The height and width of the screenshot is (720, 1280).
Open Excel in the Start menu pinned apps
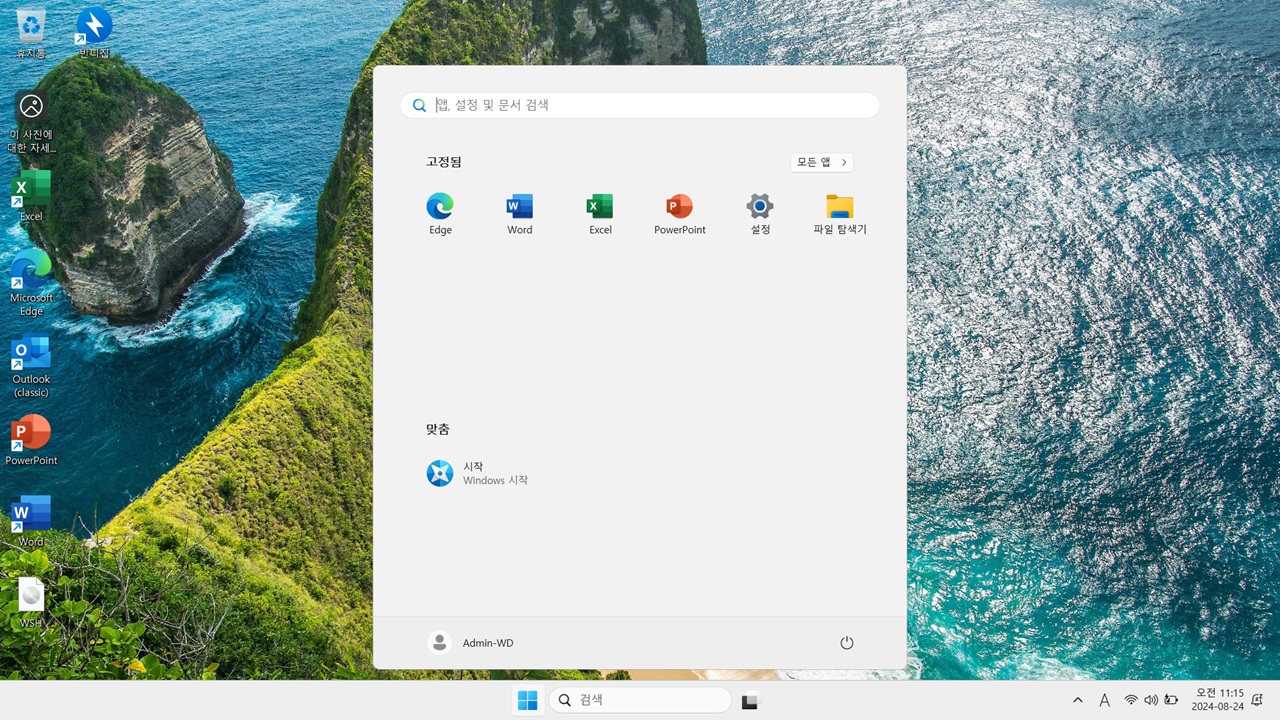pos(600,214)
